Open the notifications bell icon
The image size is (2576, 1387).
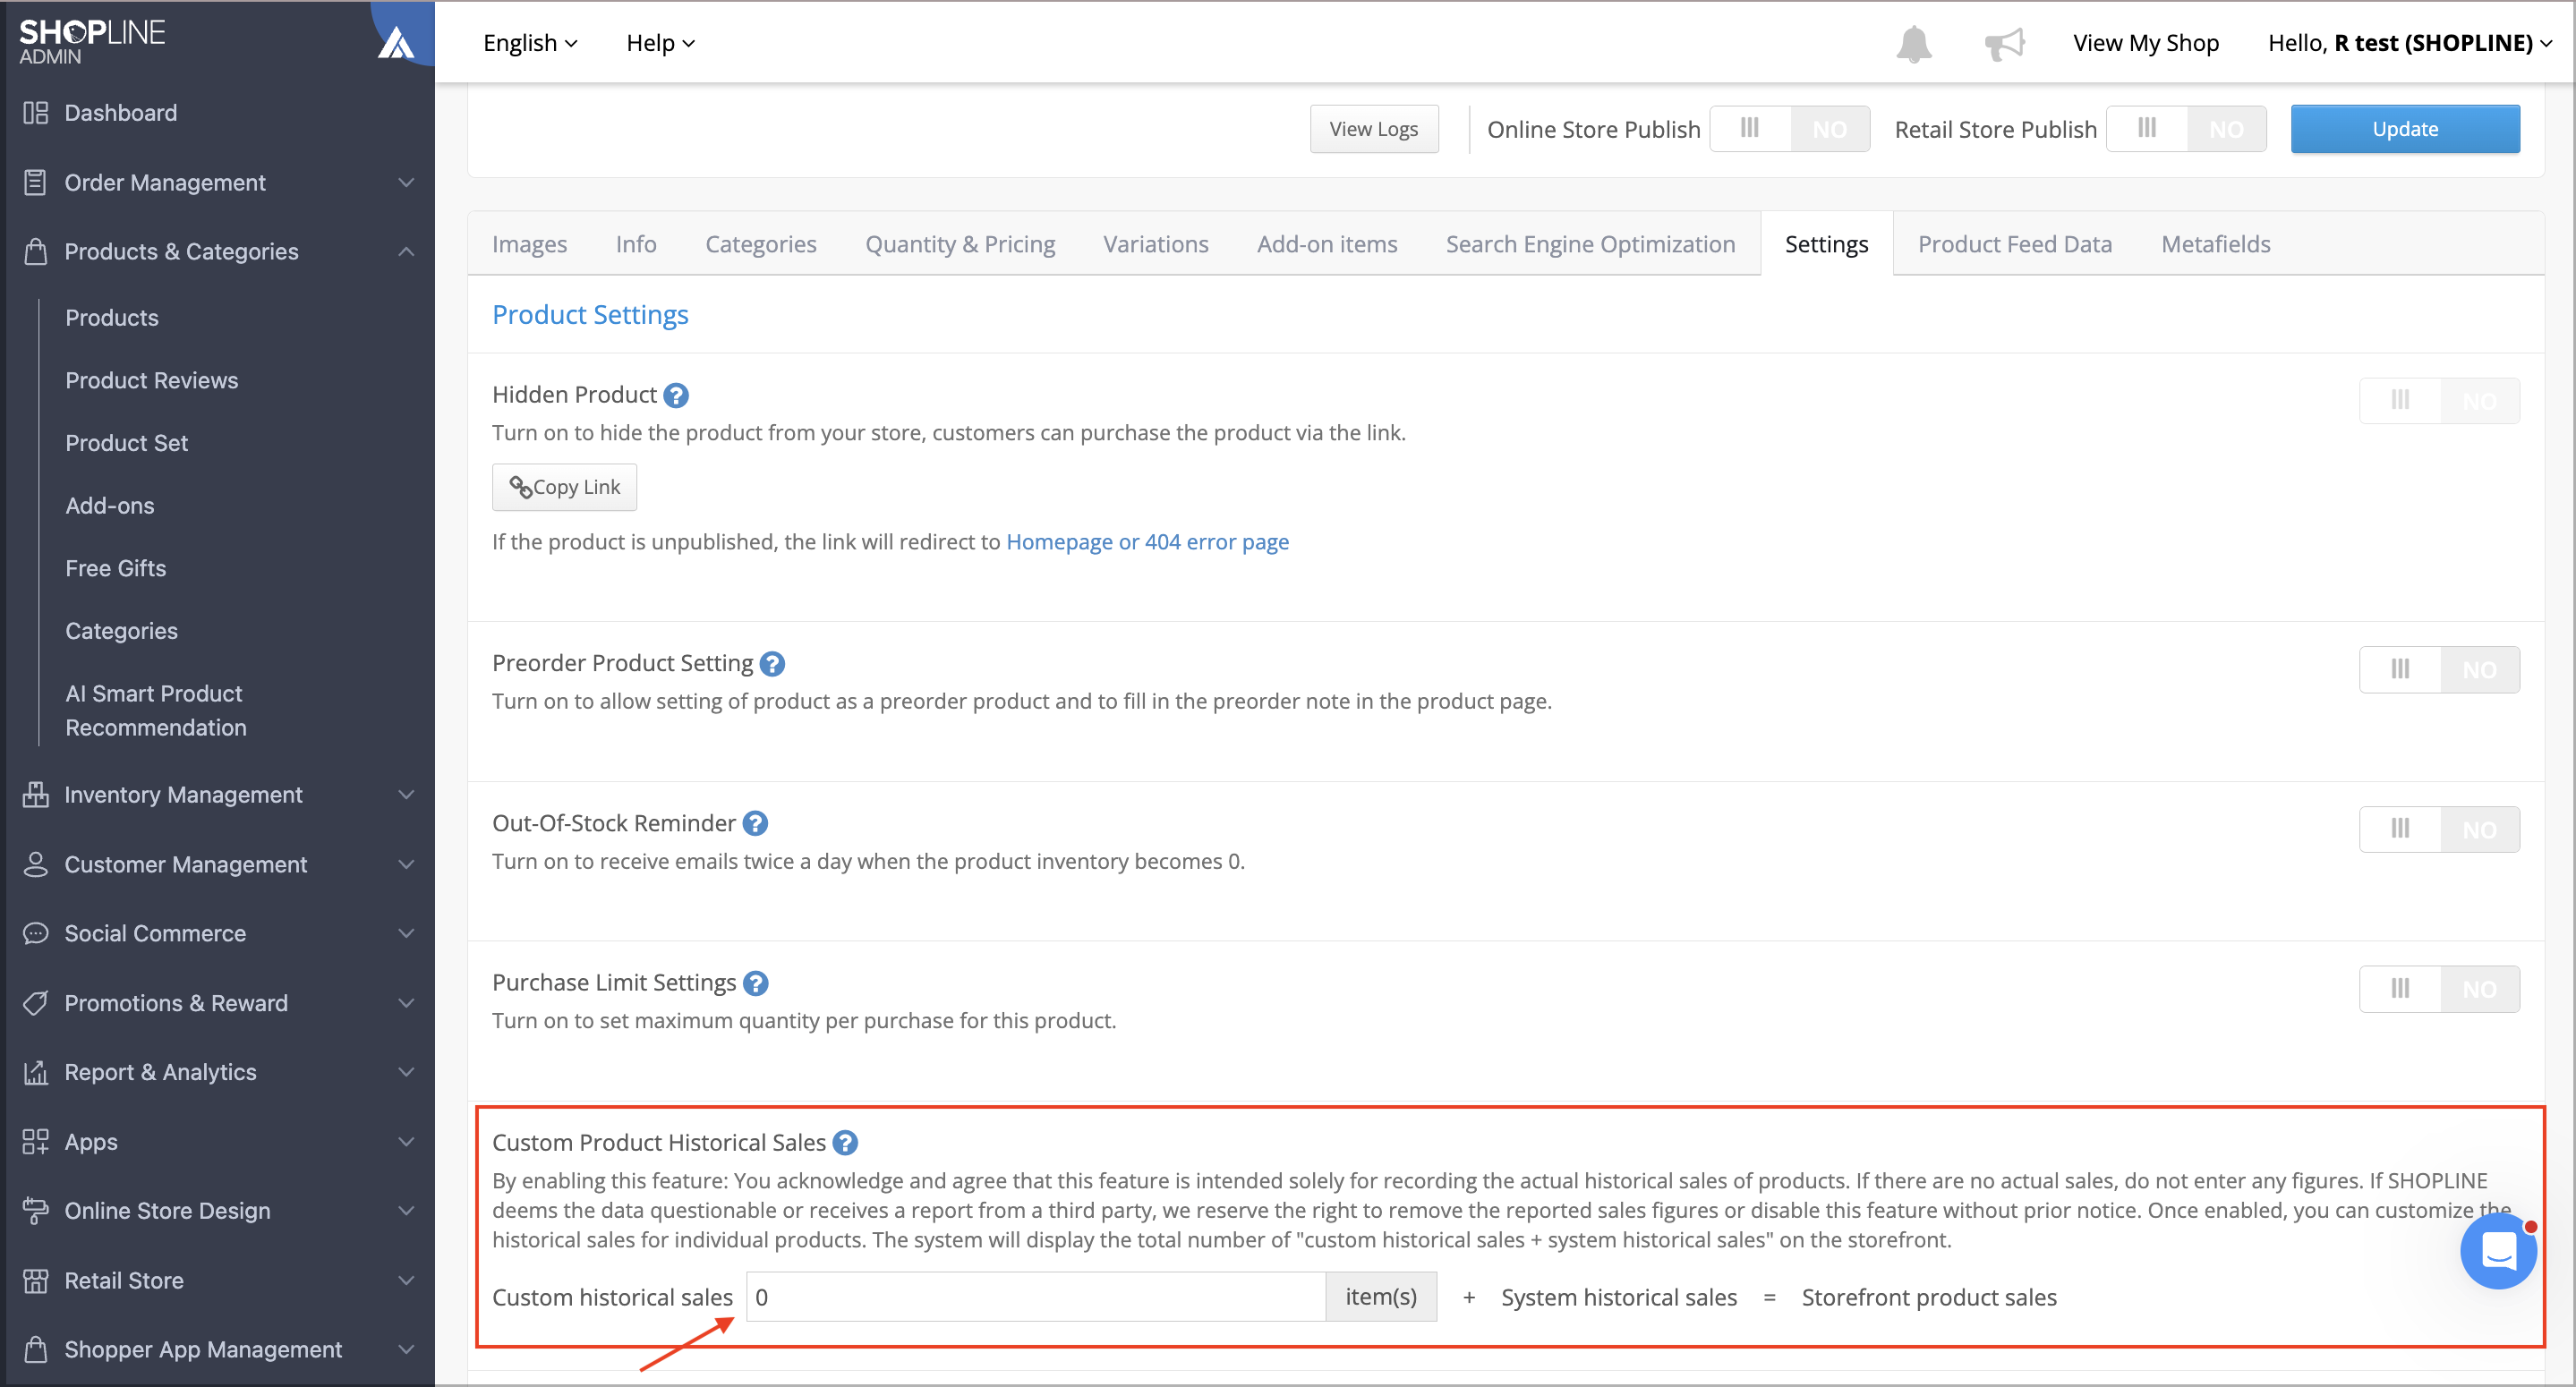[1913, 43]
